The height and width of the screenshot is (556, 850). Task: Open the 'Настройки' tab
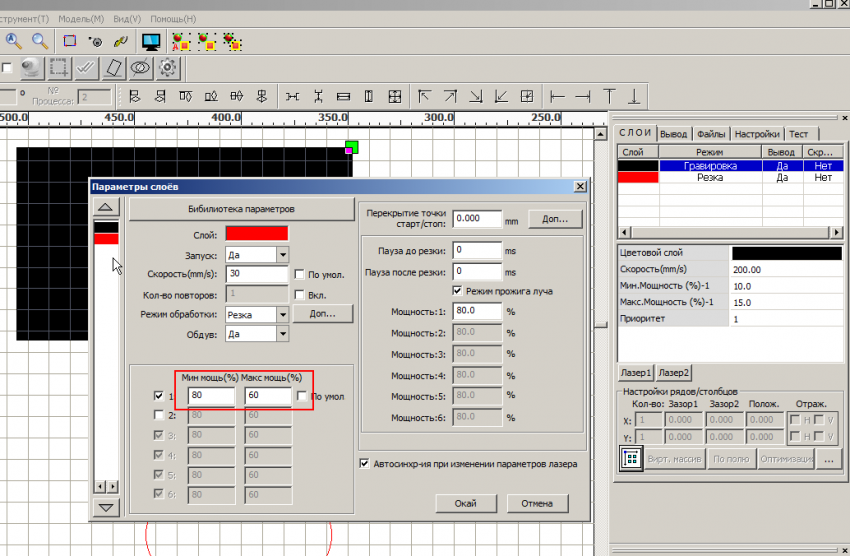[x=756, y=133]
